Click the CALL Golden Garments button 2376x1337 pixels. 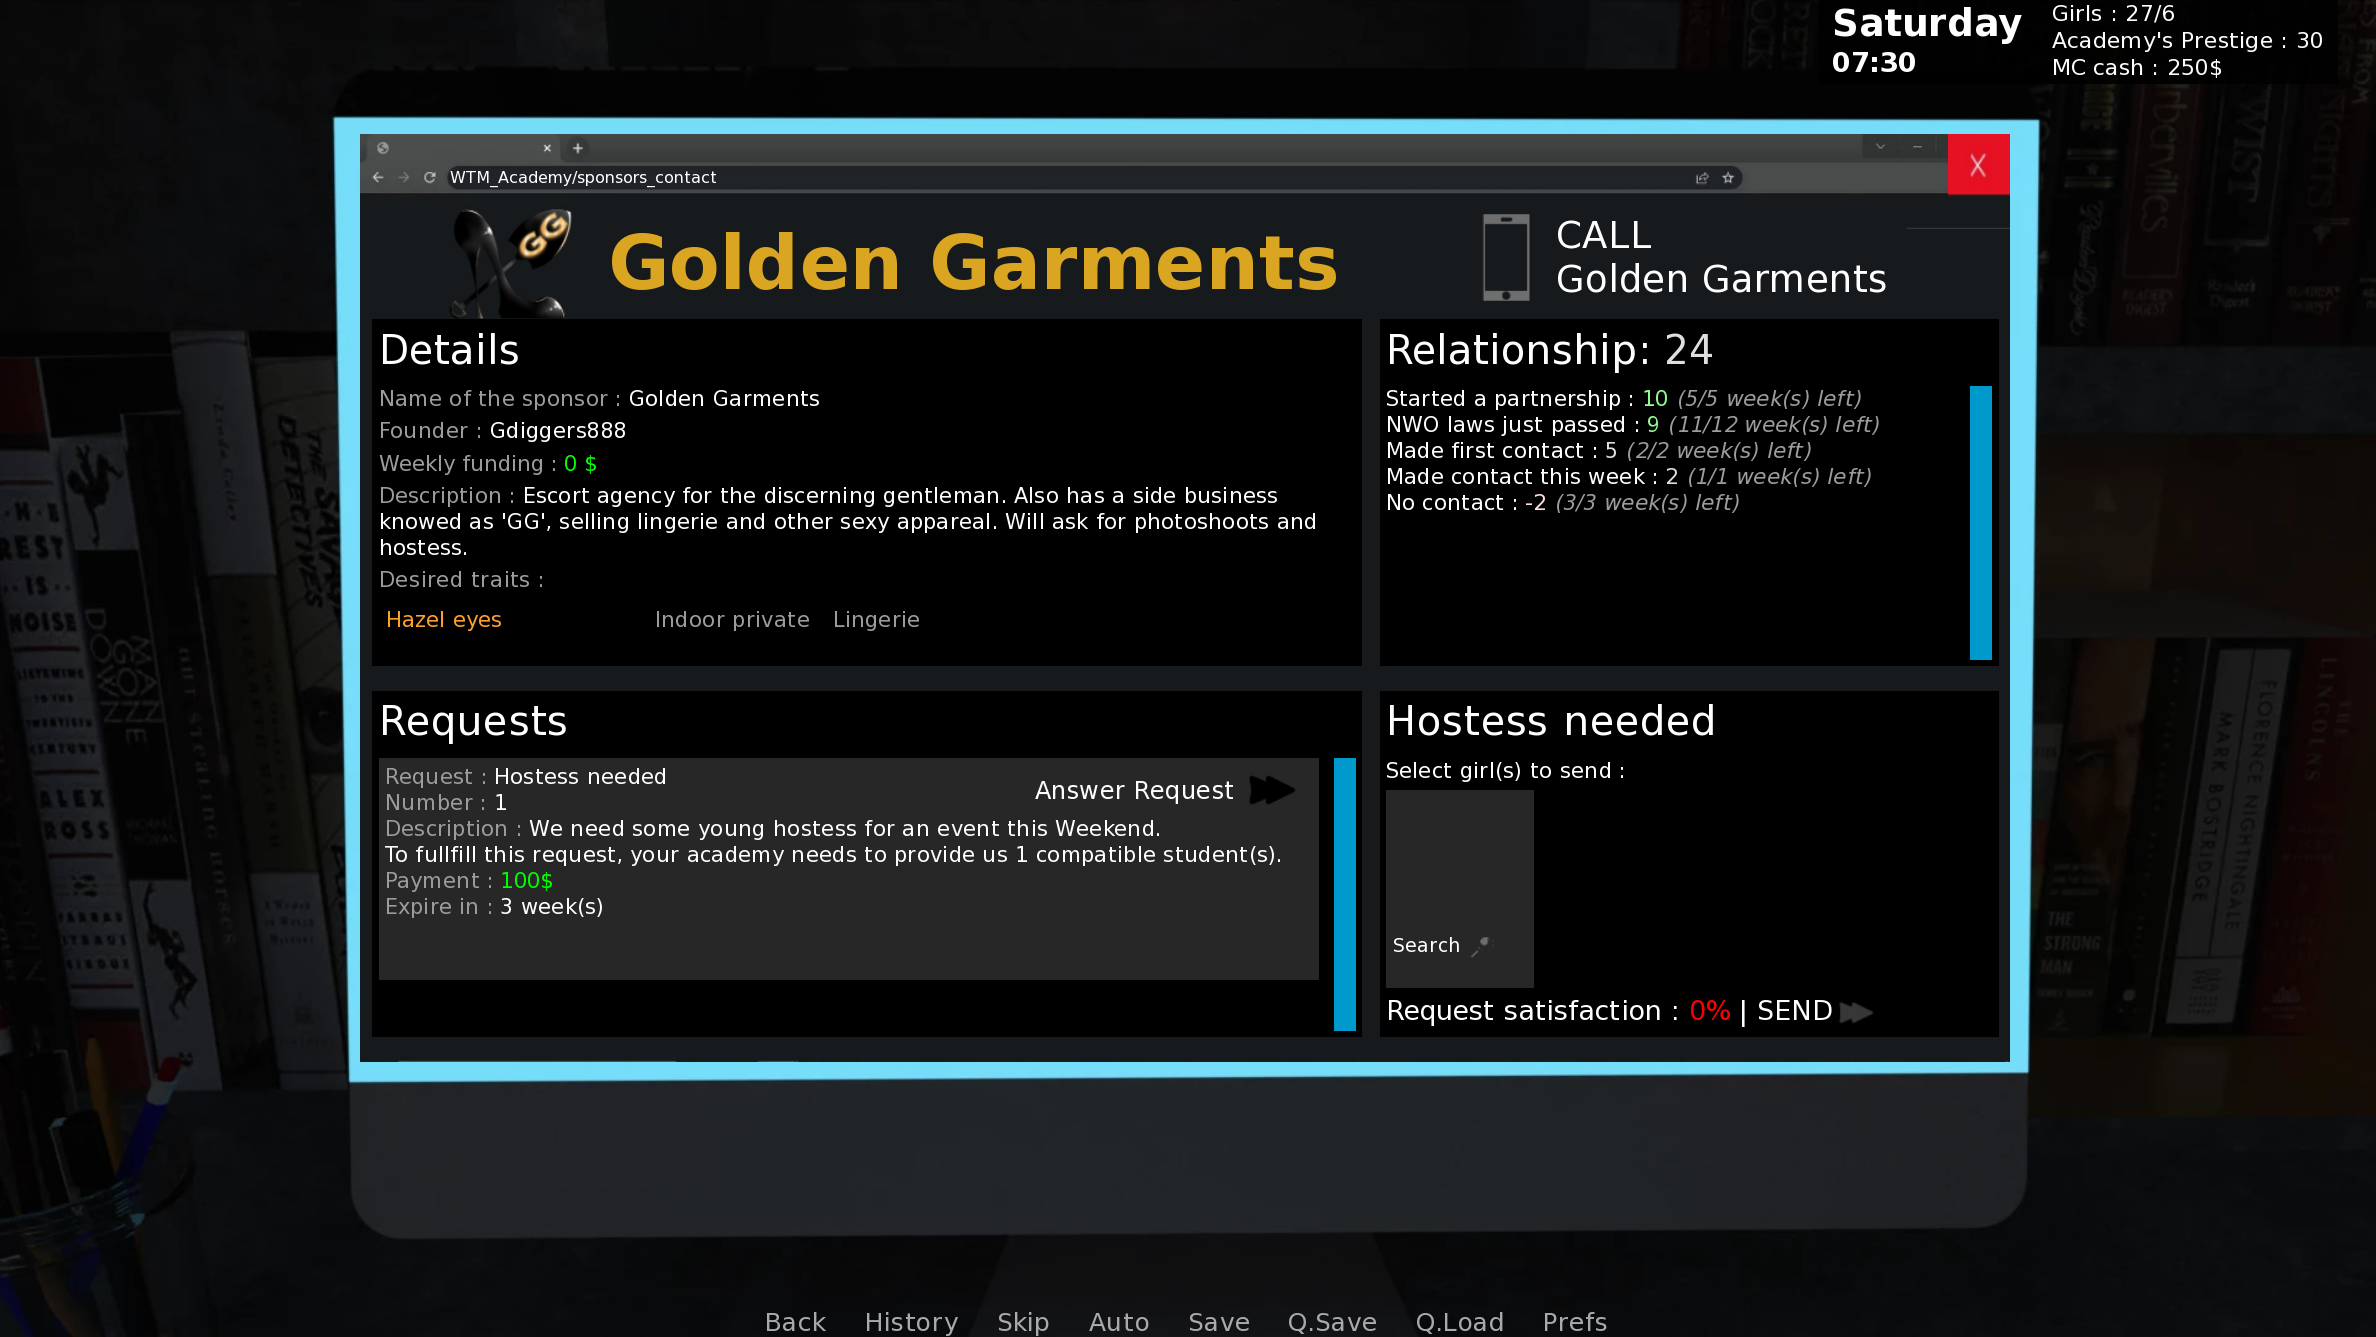coord(1684,257)
